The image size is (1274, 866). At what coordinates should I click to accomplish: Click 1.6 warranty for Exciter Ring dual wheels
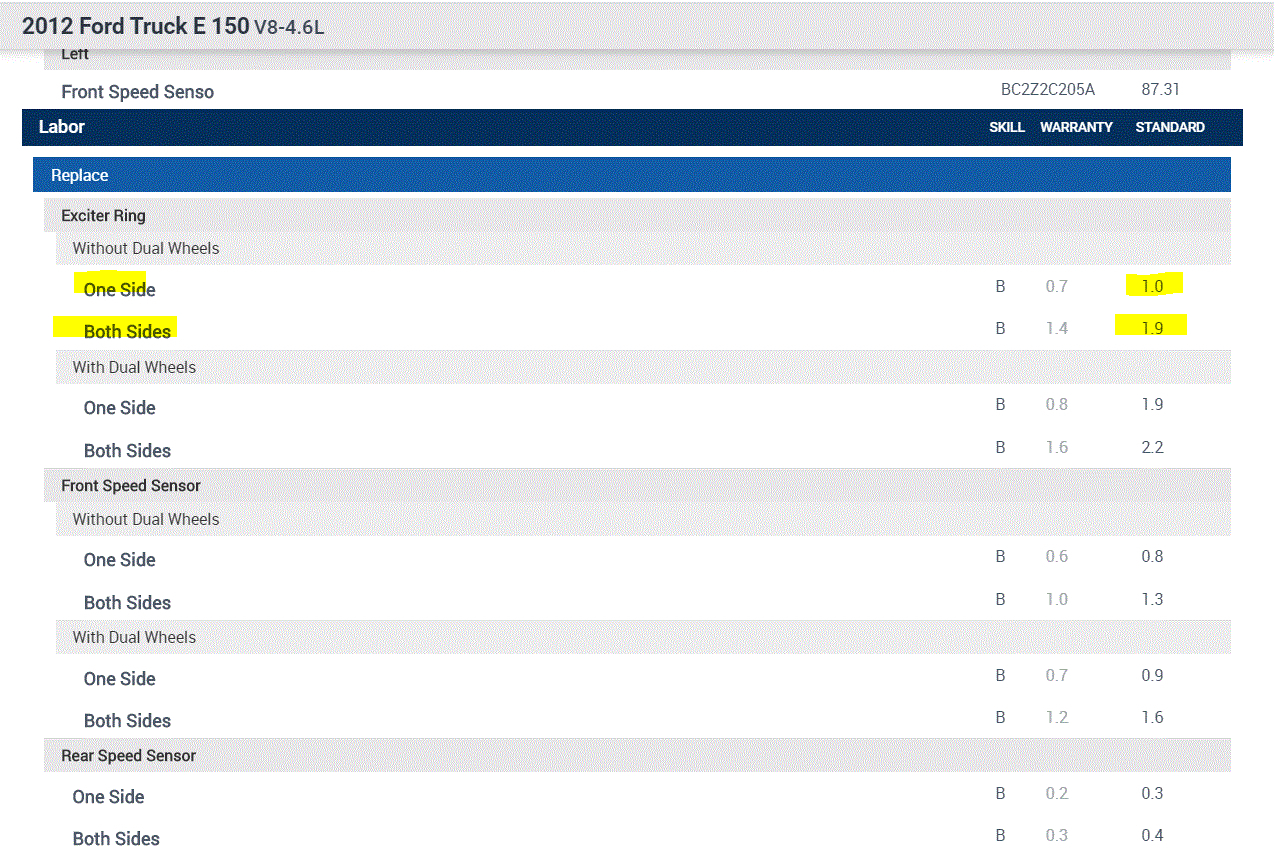click(x=1056, y=447)
